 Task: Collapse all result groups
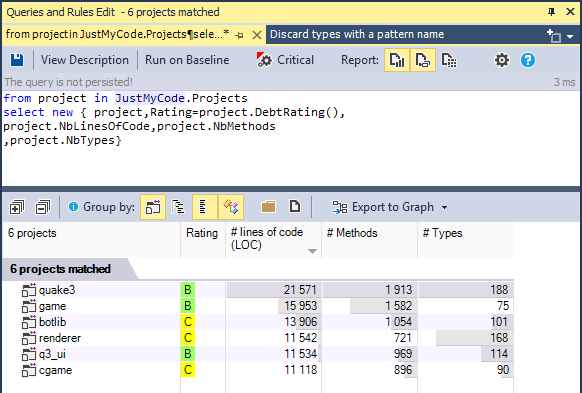click(43, 207)
